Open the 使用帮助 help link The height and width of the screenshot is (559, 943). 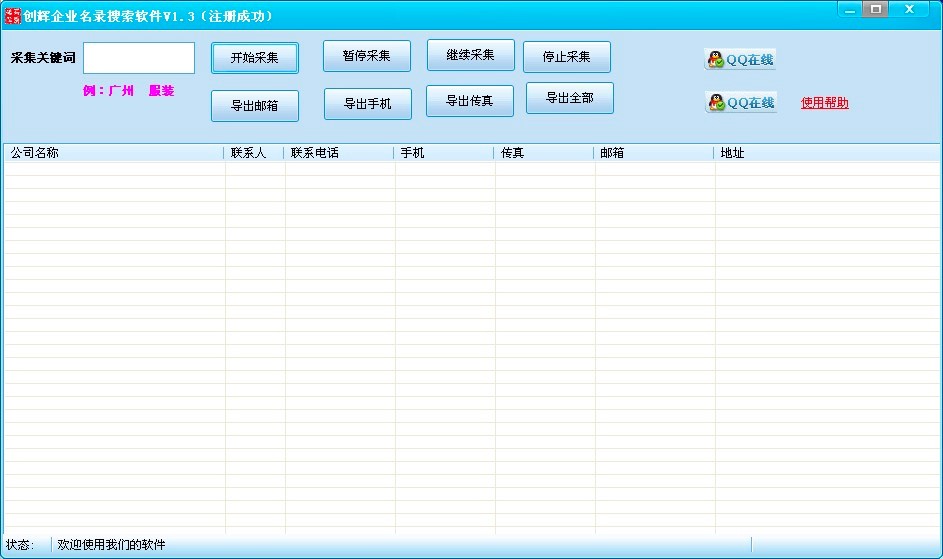pos(825,103)
